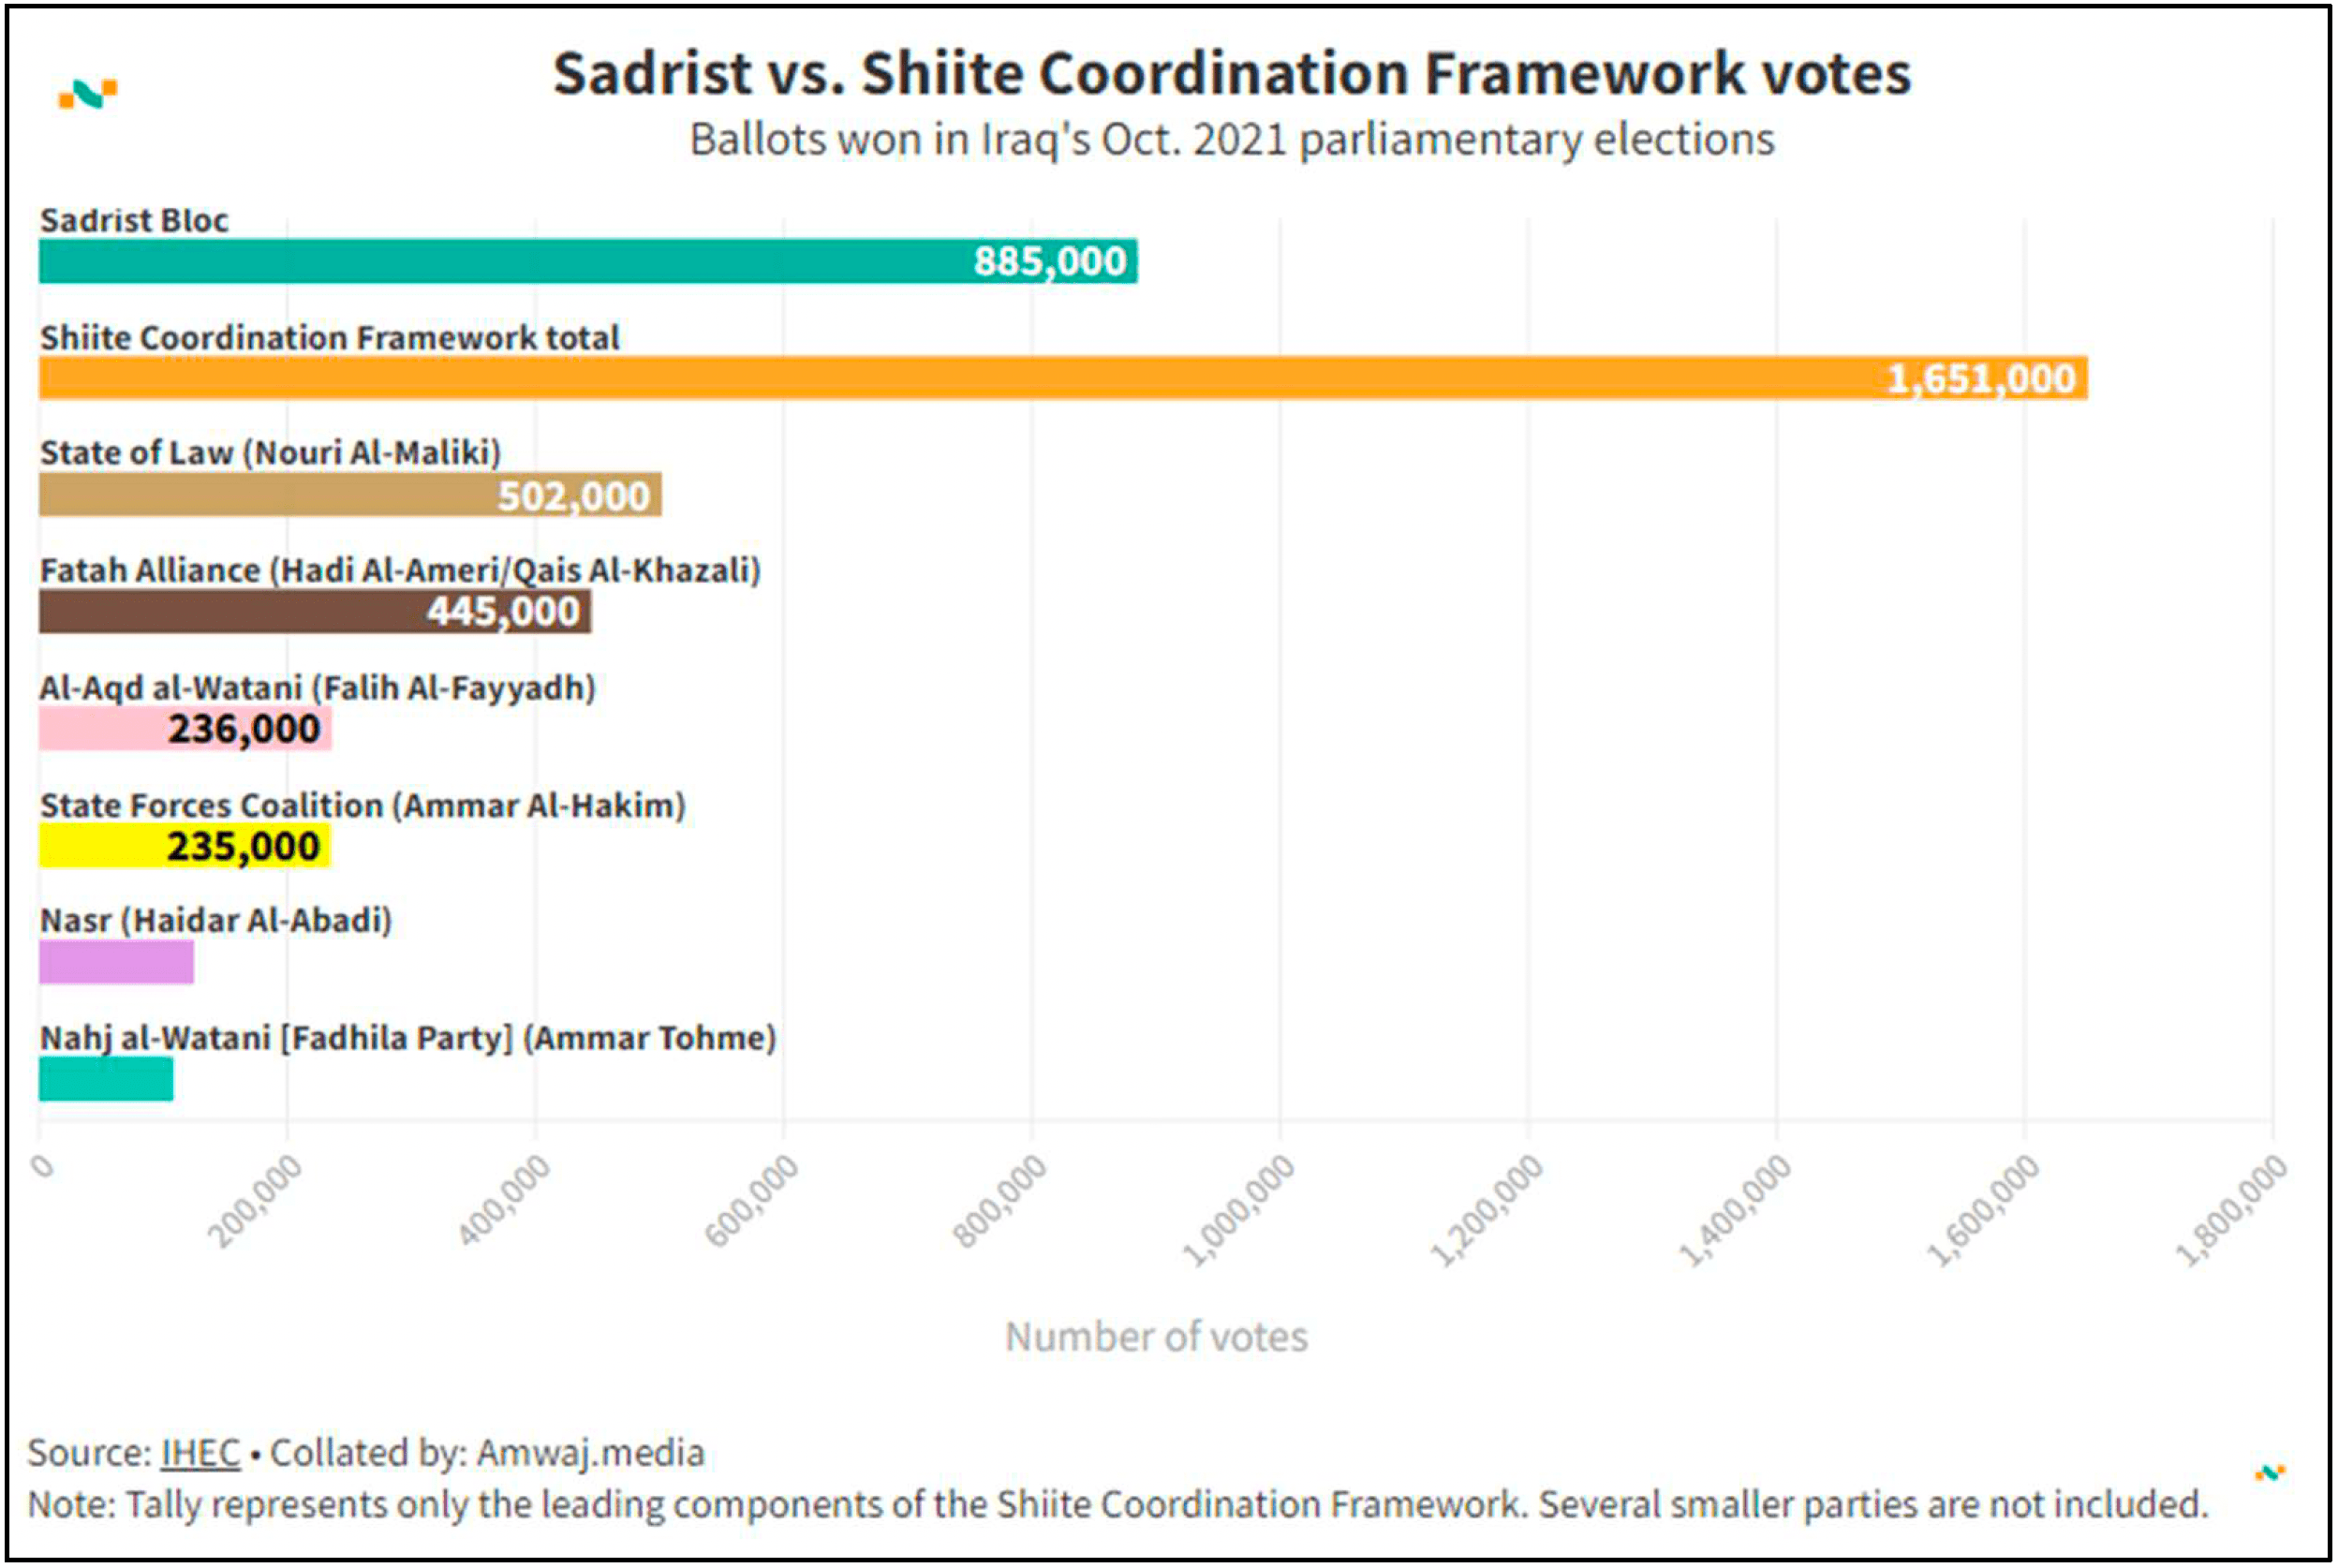Viewport: 2338px width, 1568px height.
Task: Click the purple Nasr bar
Action: pyautogui.click(x=116, y=962)
